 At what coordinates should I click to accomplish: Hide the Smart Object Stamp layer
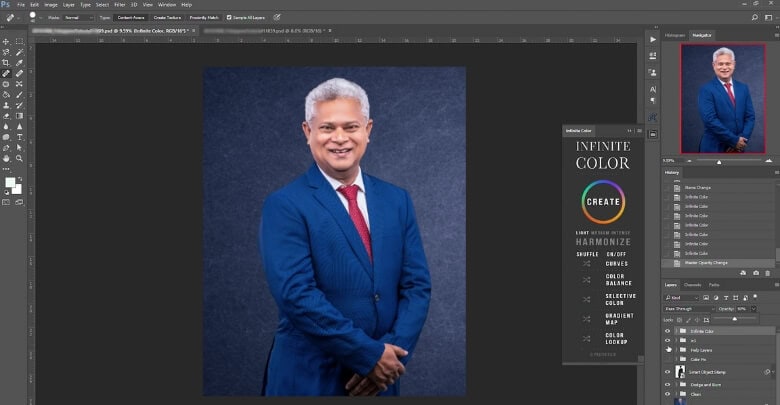click(668, 372)
